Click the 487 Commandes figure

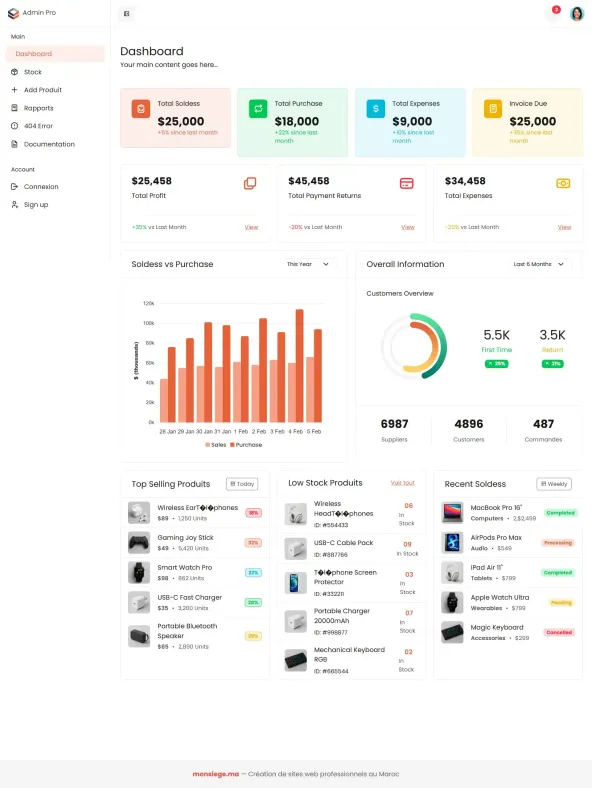click(x=543, y=424)
